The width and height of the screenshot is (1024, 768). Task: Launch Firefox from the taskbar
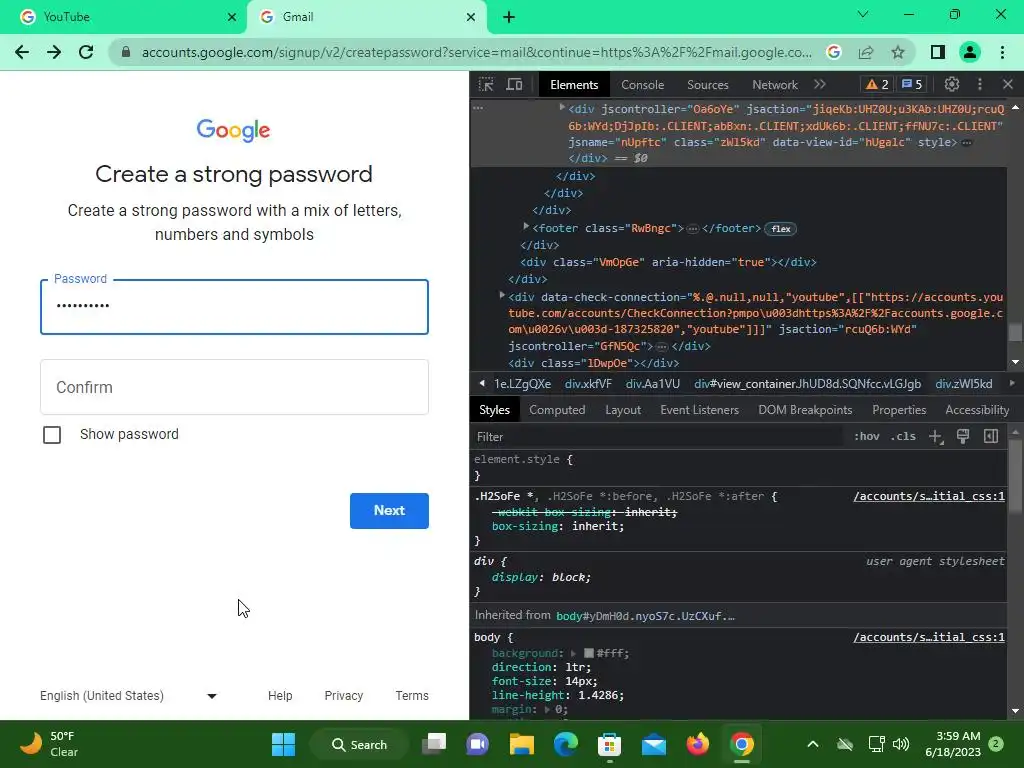[697, 744]
